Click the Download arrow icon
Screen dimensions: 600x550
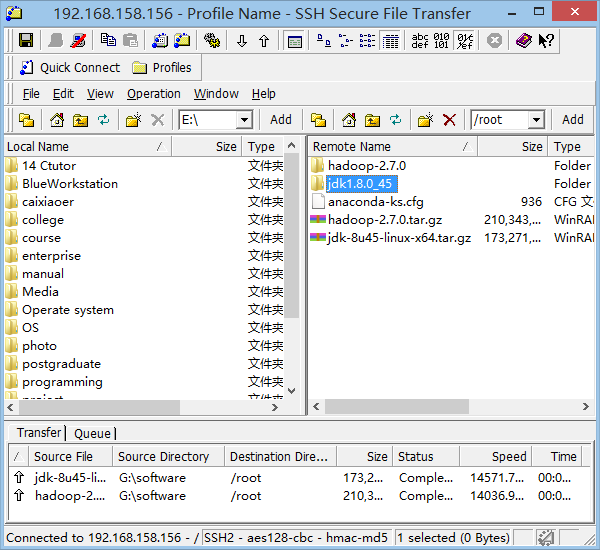click(x=241, y=41)
